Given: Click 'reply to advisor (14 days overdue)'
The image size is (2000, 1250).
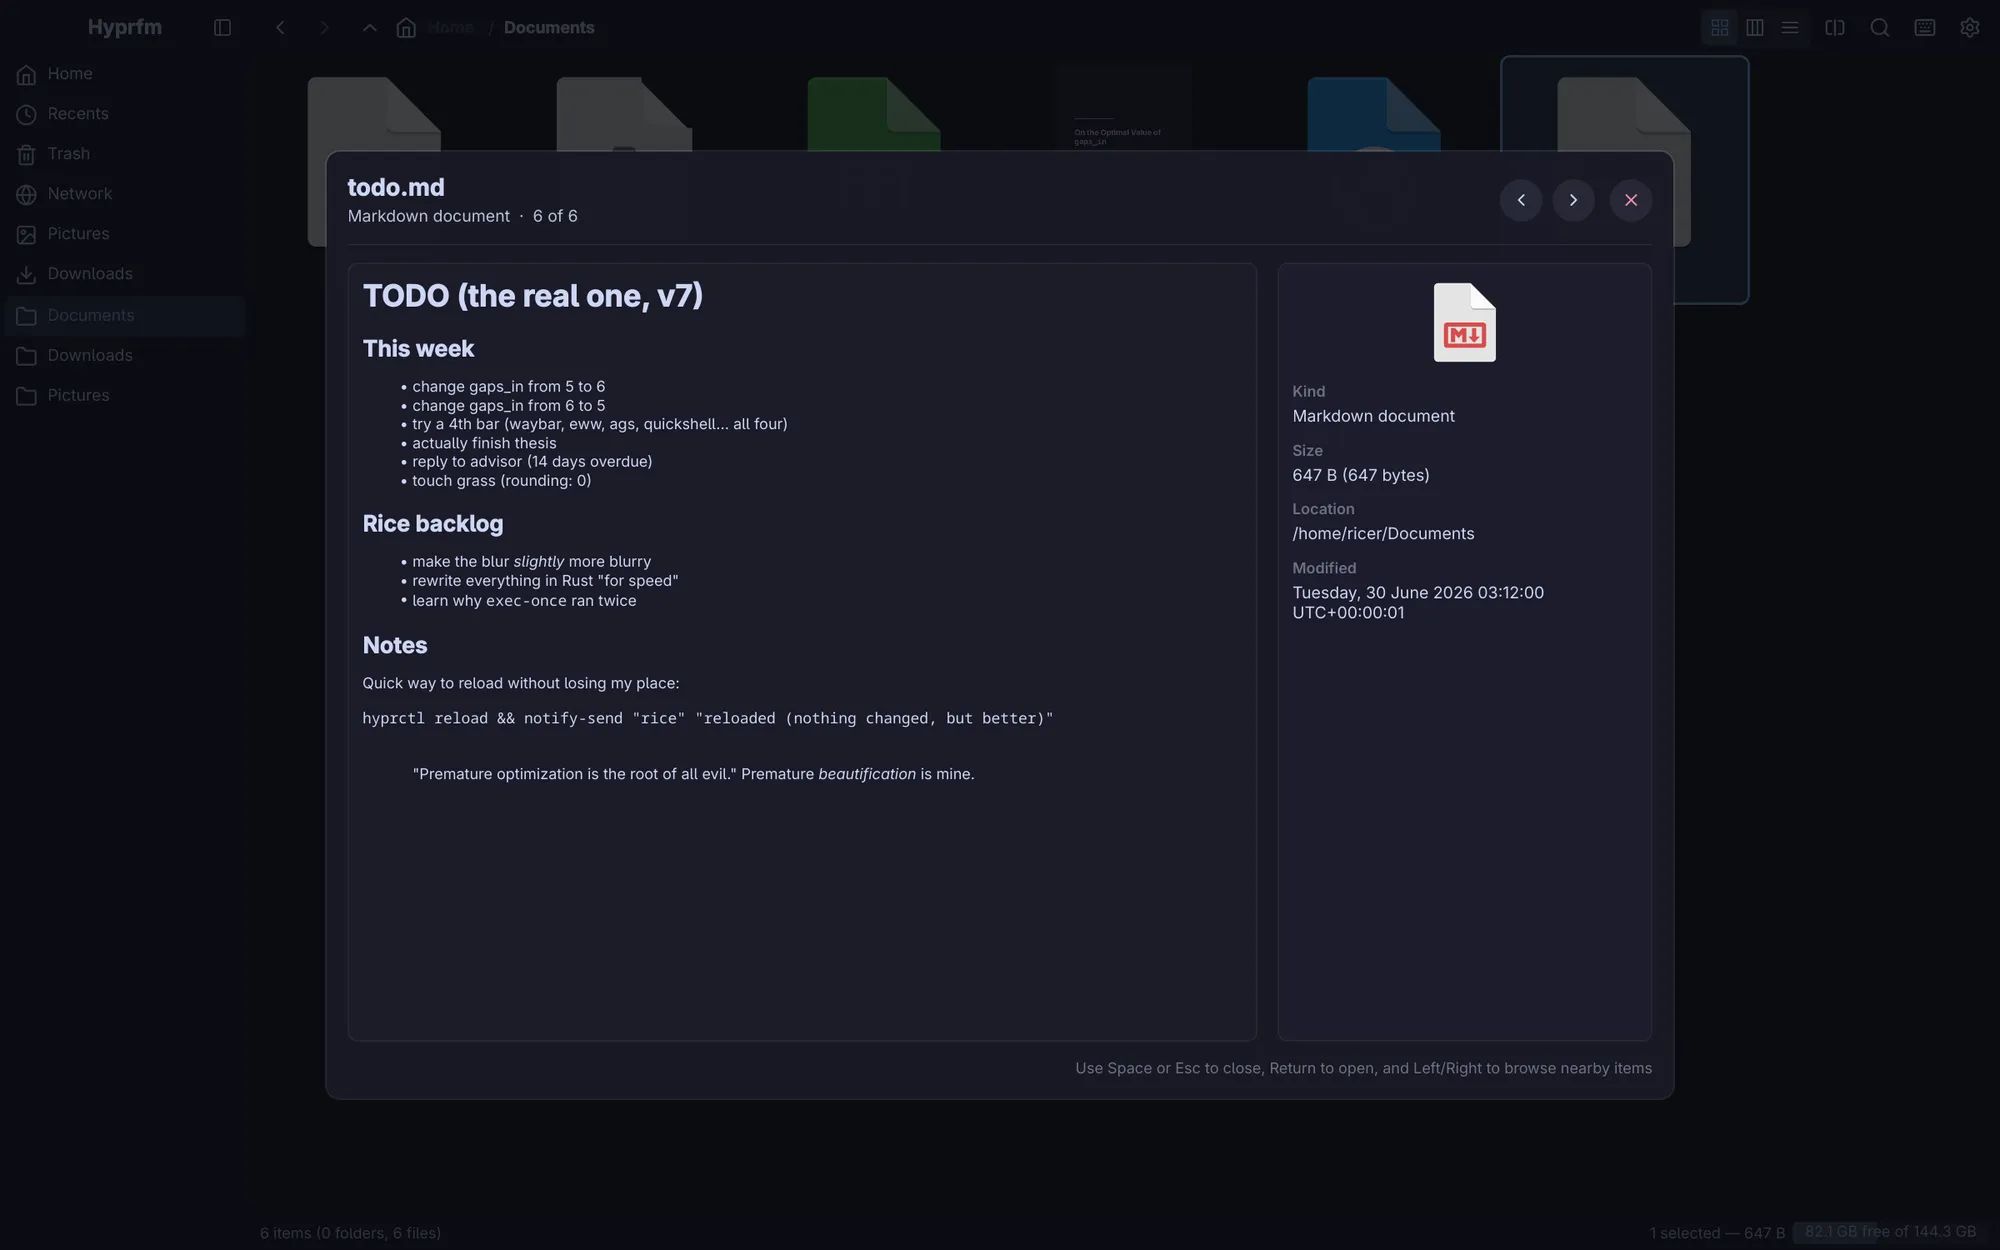Looking at the screenshot, I should coord(532,462).
